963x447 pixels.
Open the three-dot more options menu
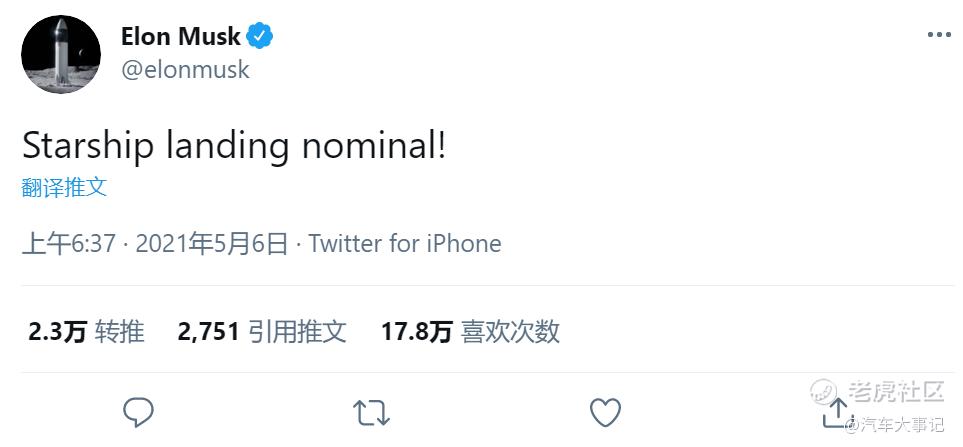click(938, 35)
